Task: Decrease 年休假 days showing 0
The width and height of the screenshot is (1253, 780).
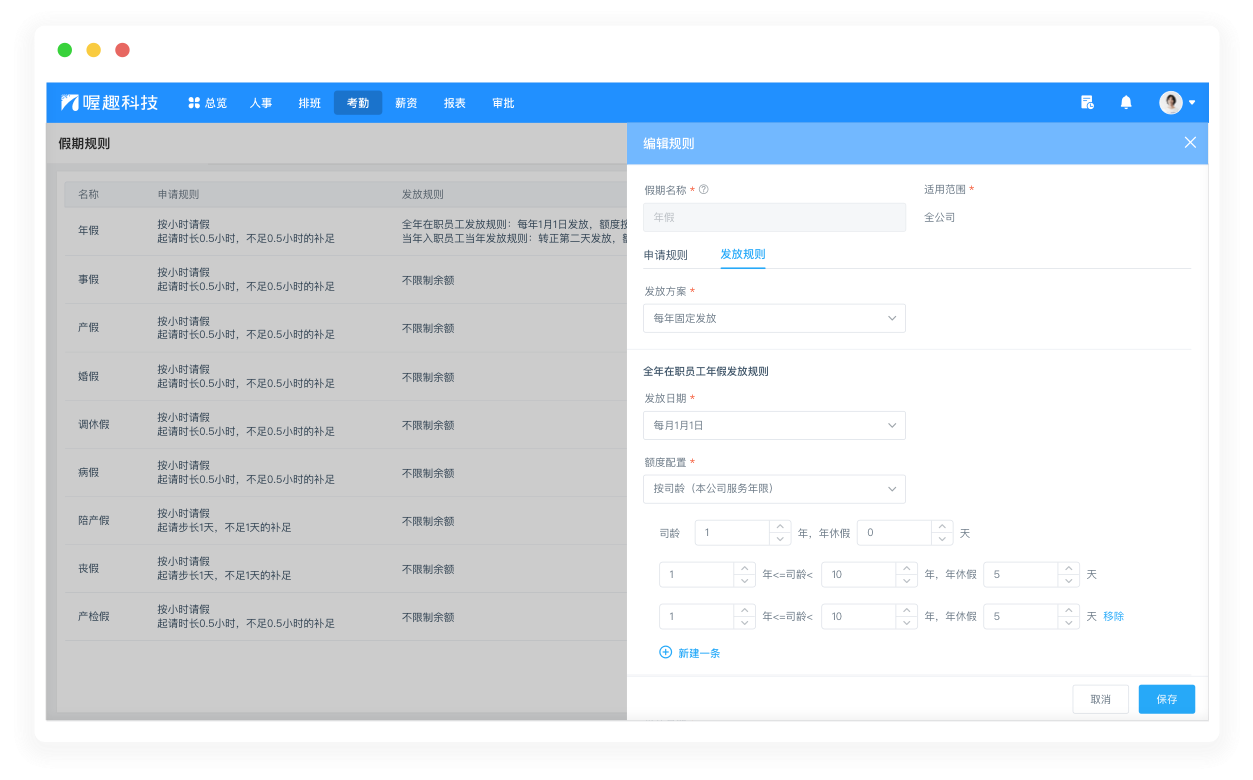Action: pyautogui.click(x=942, y=539)
